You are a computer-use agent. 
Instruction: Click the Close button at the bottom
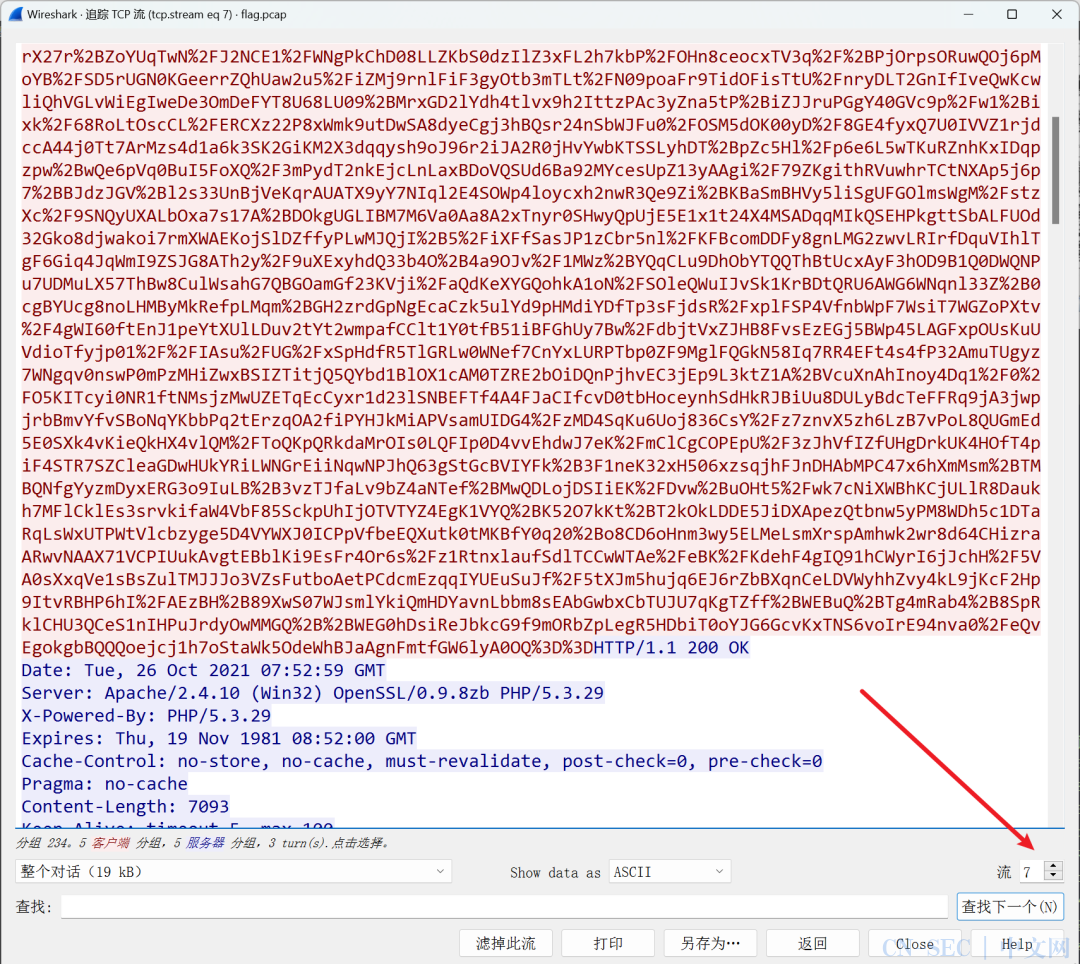tap(914, 944)
